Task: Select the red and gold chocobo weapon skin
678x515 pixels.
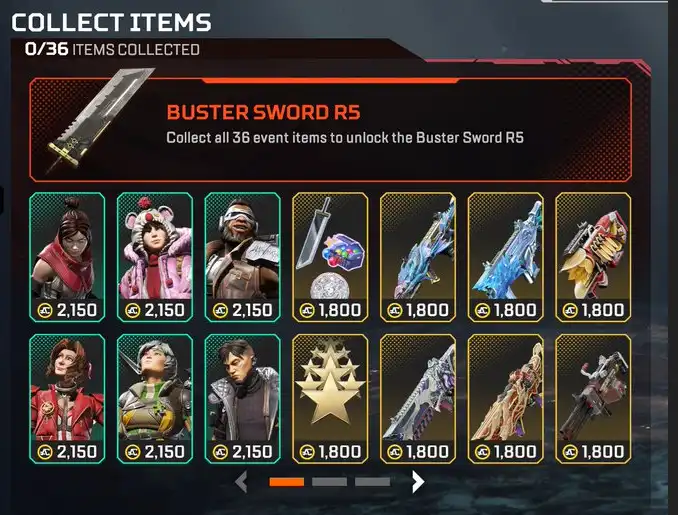Action: (593, 257)
